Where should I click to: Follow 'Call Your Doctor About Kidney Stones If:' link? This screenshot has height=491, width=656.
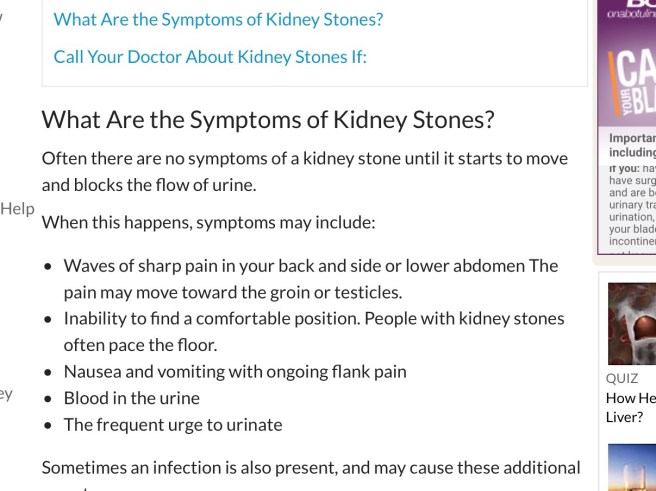pyautogui.click(x=210, y=56)
